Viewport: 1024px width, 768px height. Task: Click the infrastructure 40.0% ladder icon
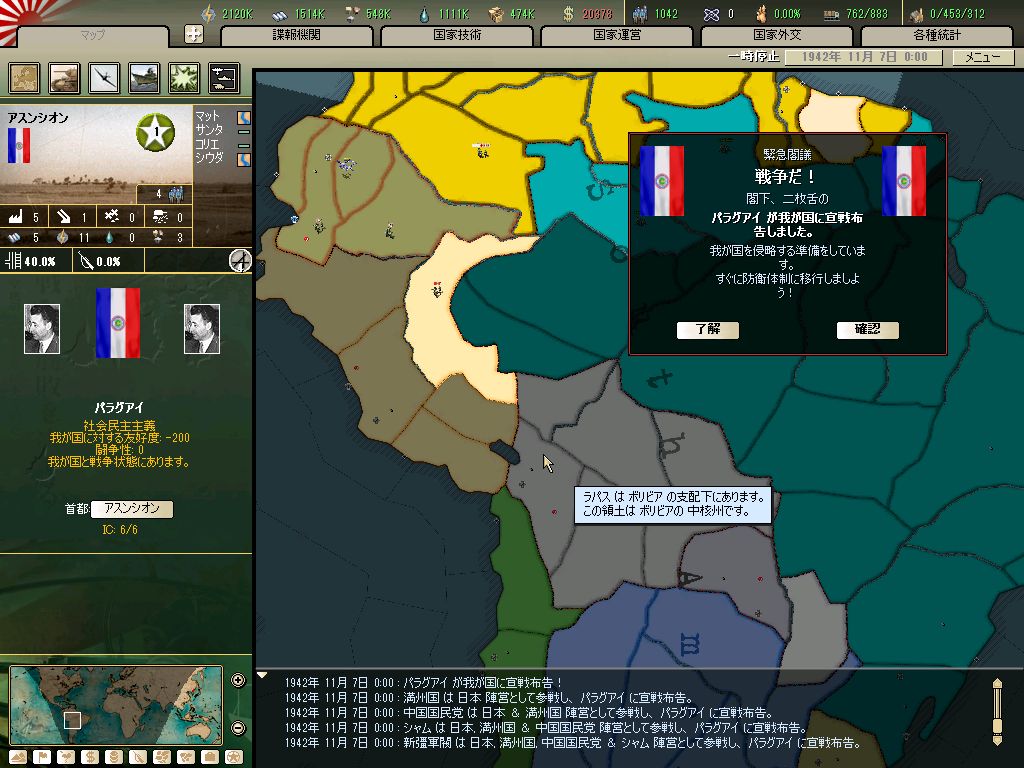click(x=13, y=261)
